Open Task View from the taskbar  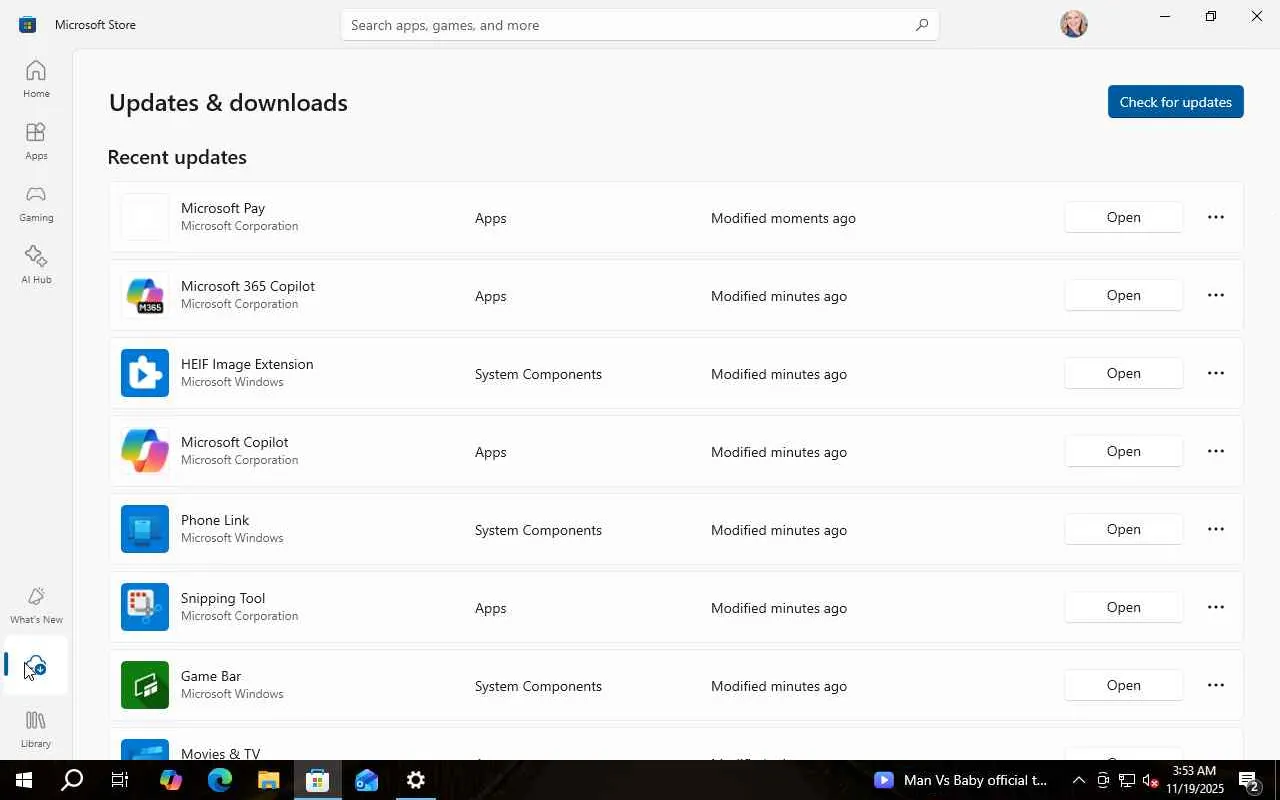tap(120, 780)
